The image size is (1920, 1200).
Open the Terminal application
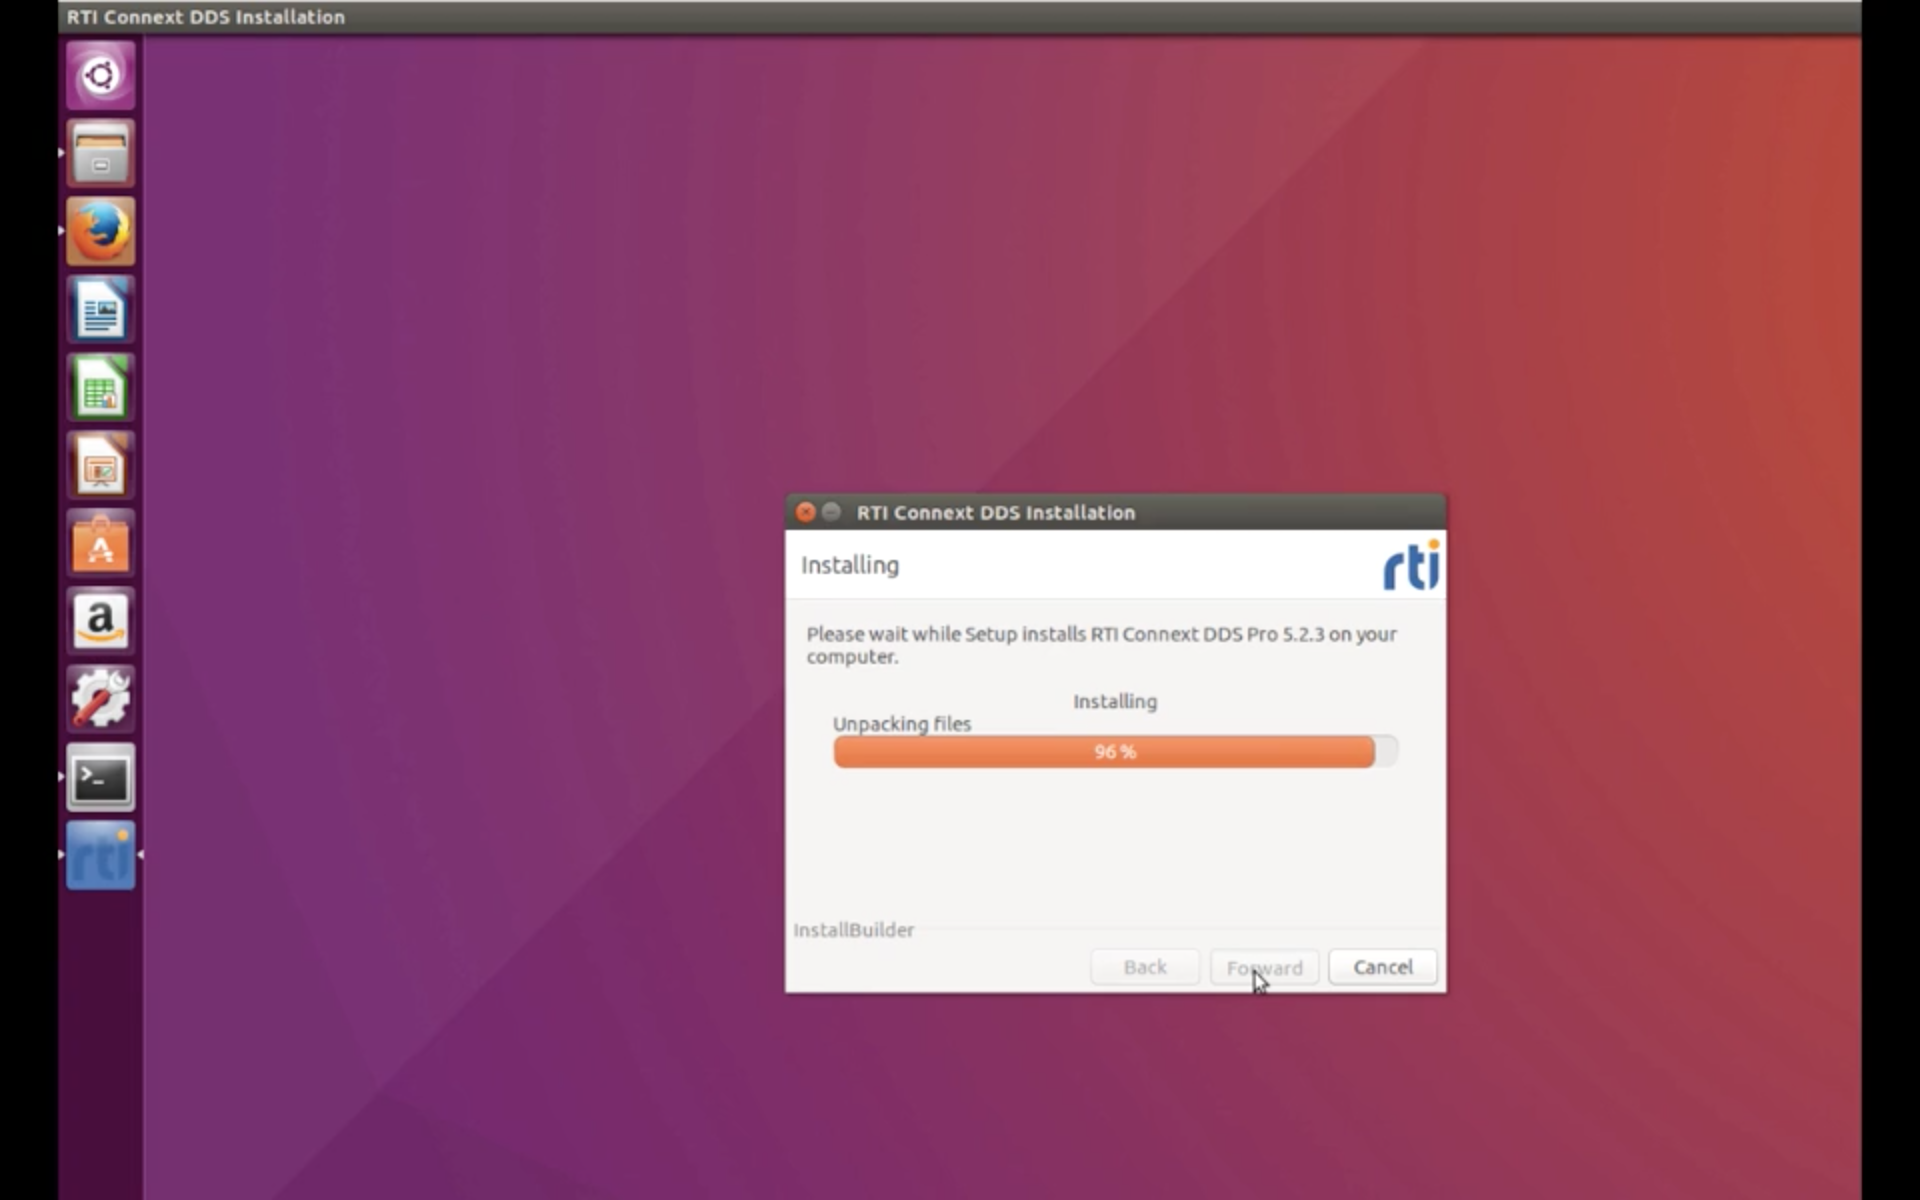click(x=99, y=777)
